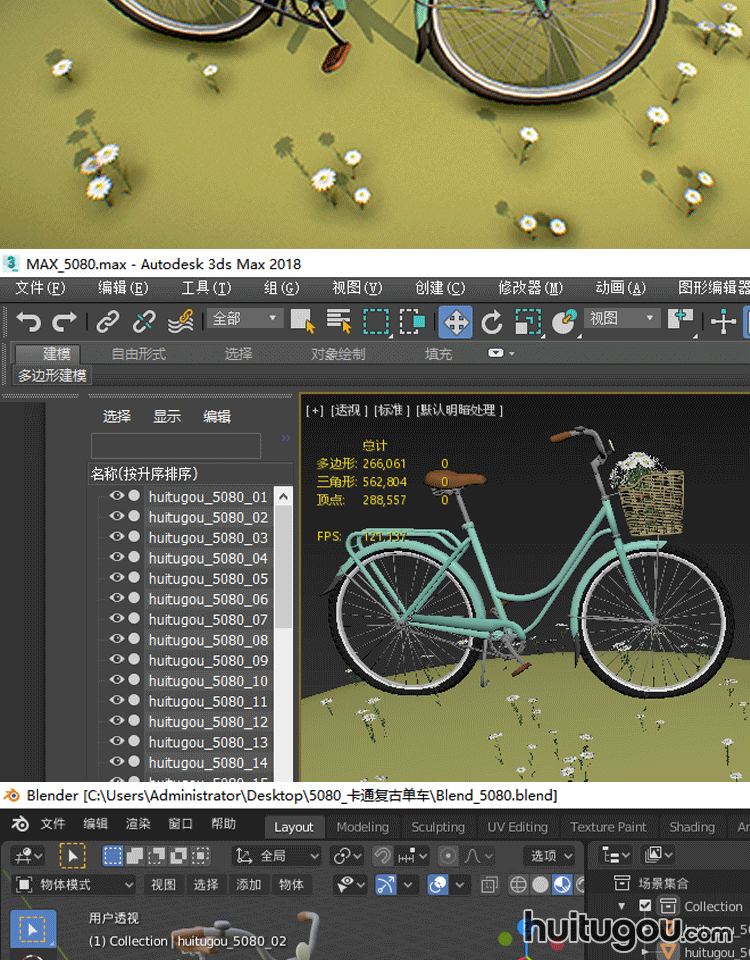Toggle visibility of huitugou_5080_08
750x960 pixels.
coord(117,639)
